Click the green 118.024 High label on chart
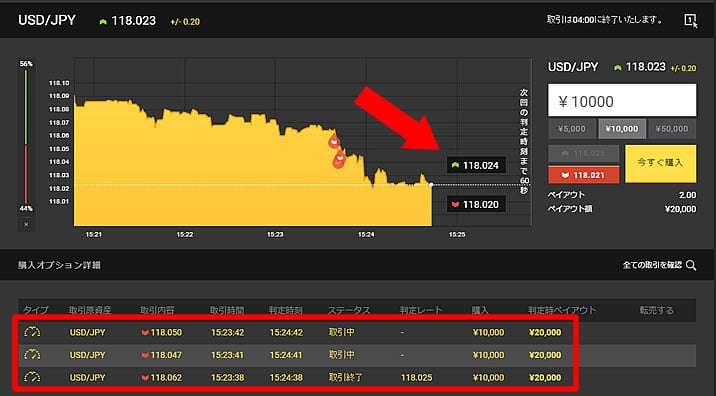 (476, 165)
